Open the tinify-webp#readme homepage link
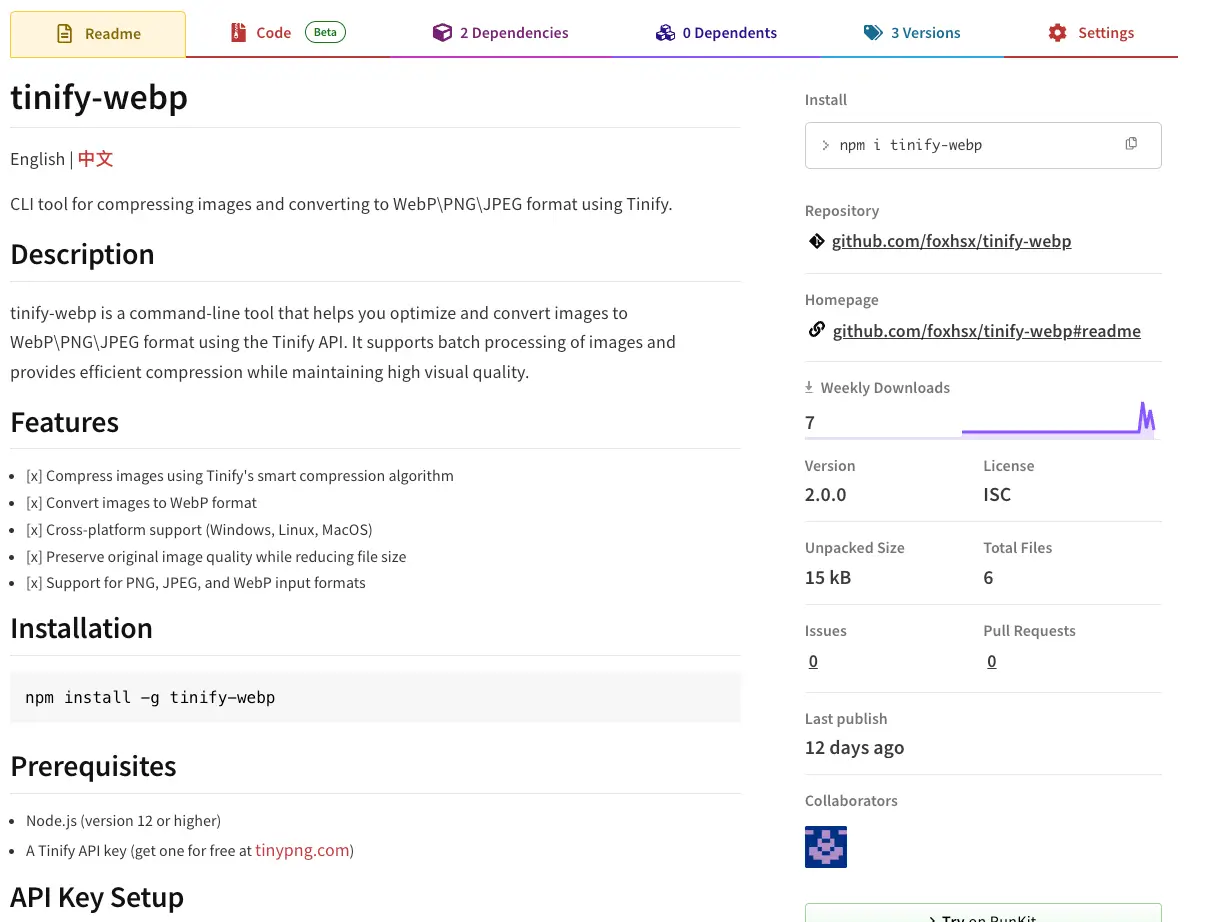1232x922 pixels. pyautogui.click(x=986, y=331)
